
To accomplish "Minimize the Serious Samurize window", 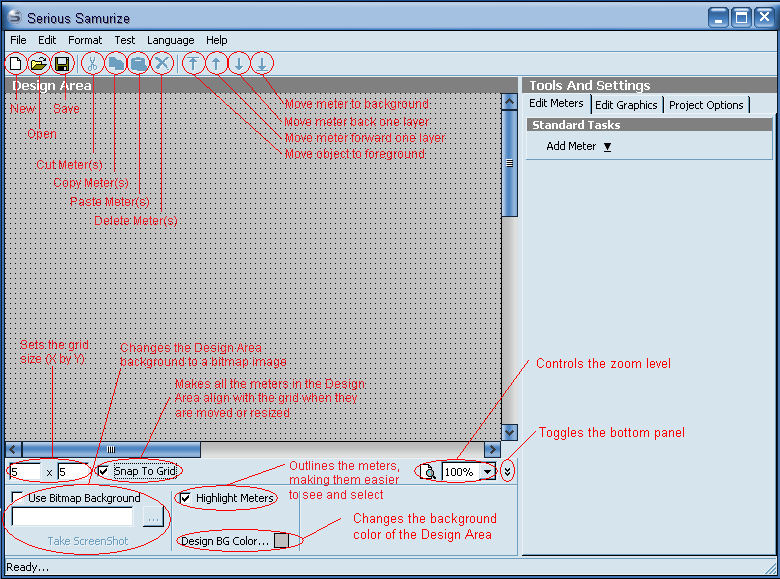I will point(718,18).
